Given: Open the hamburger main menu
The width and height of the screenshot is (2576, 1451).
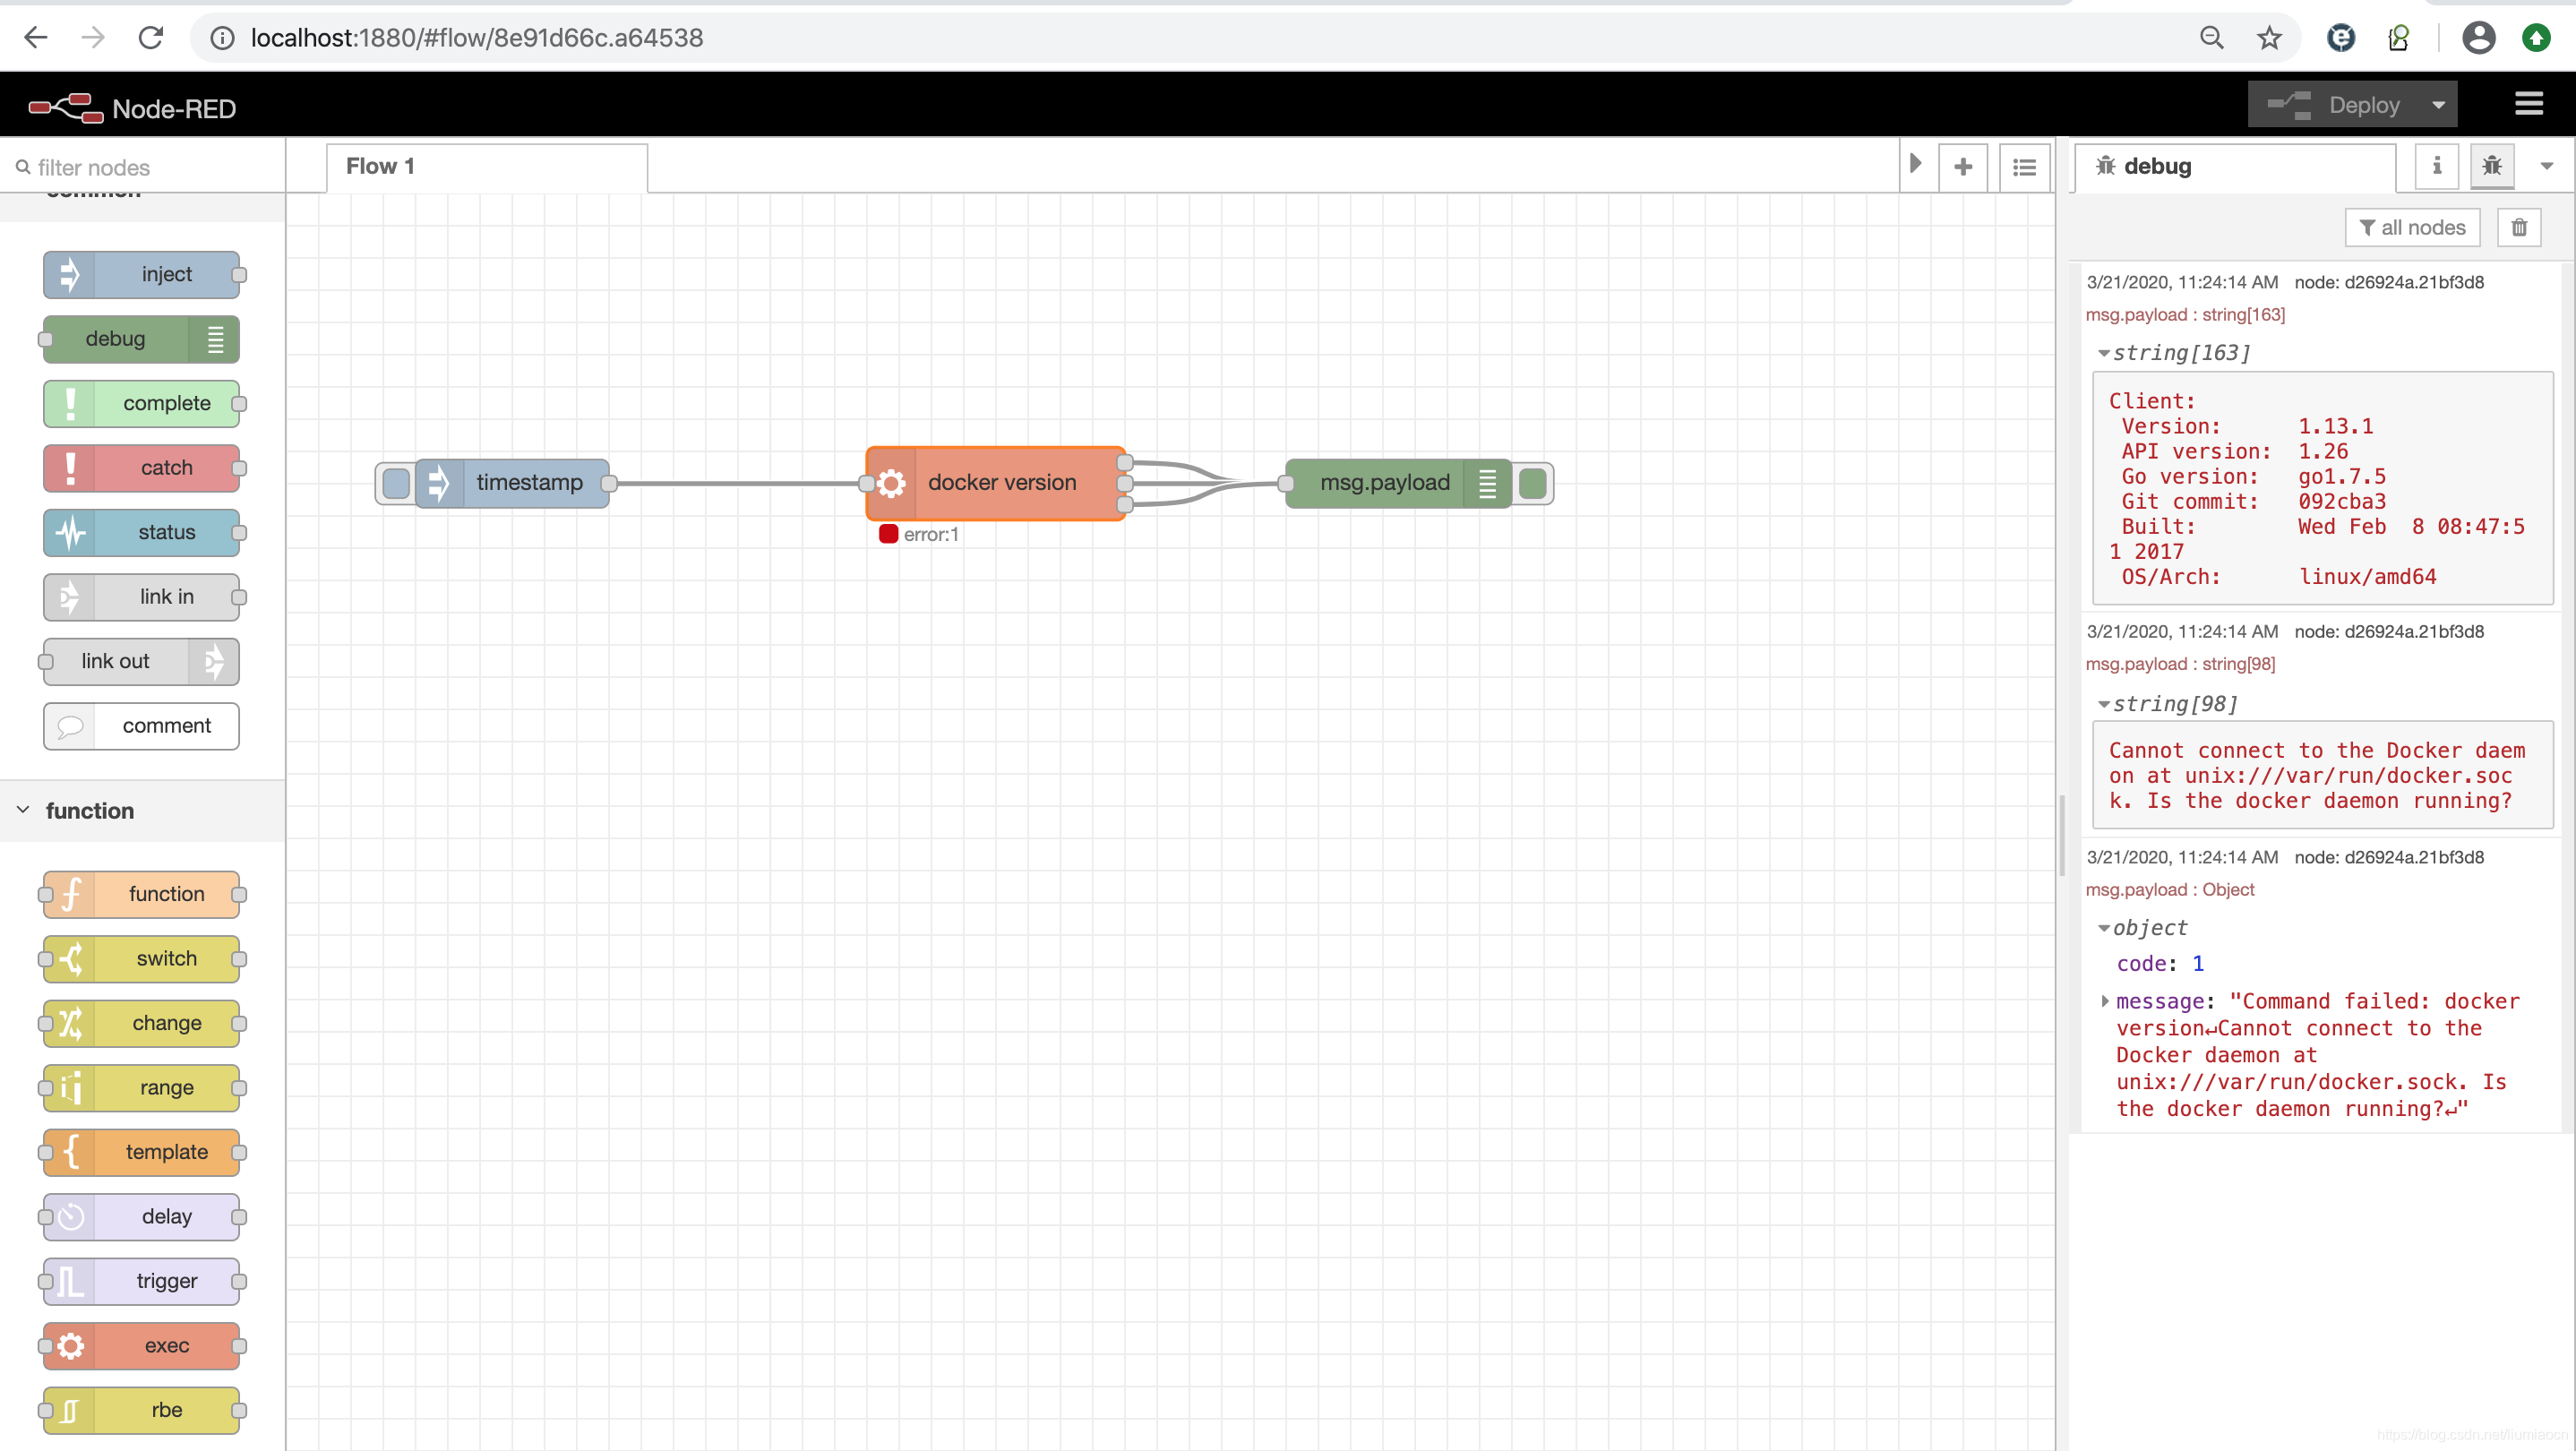Looking at the screenshot, I should (2529, 104).
